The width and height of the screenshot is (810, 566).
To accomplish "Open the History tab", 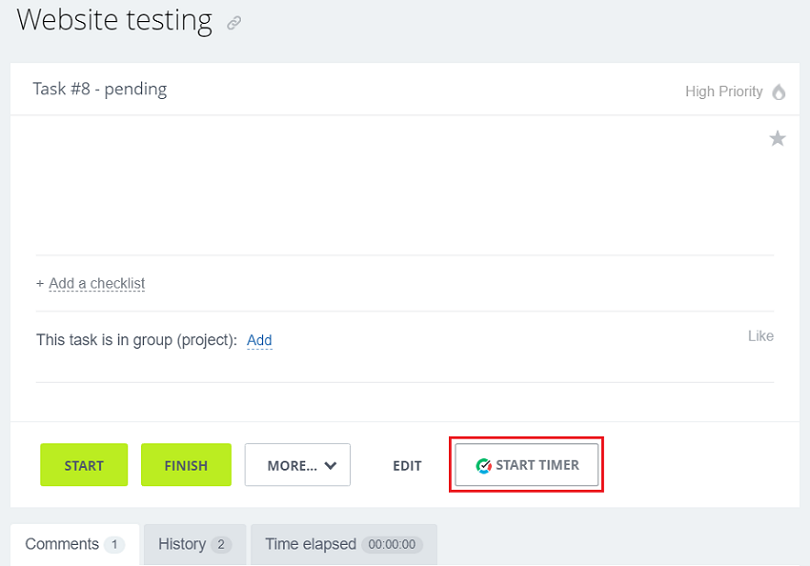I will (x=195, y=544).
